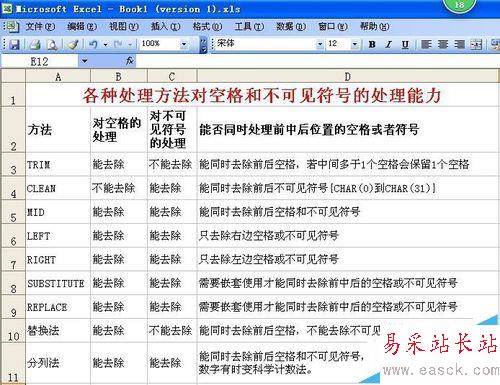Image resolution: width=500 pixels, height=385 pixels.
Task: Open the font size 12 dropdown
Action: (x=355, y=44)
